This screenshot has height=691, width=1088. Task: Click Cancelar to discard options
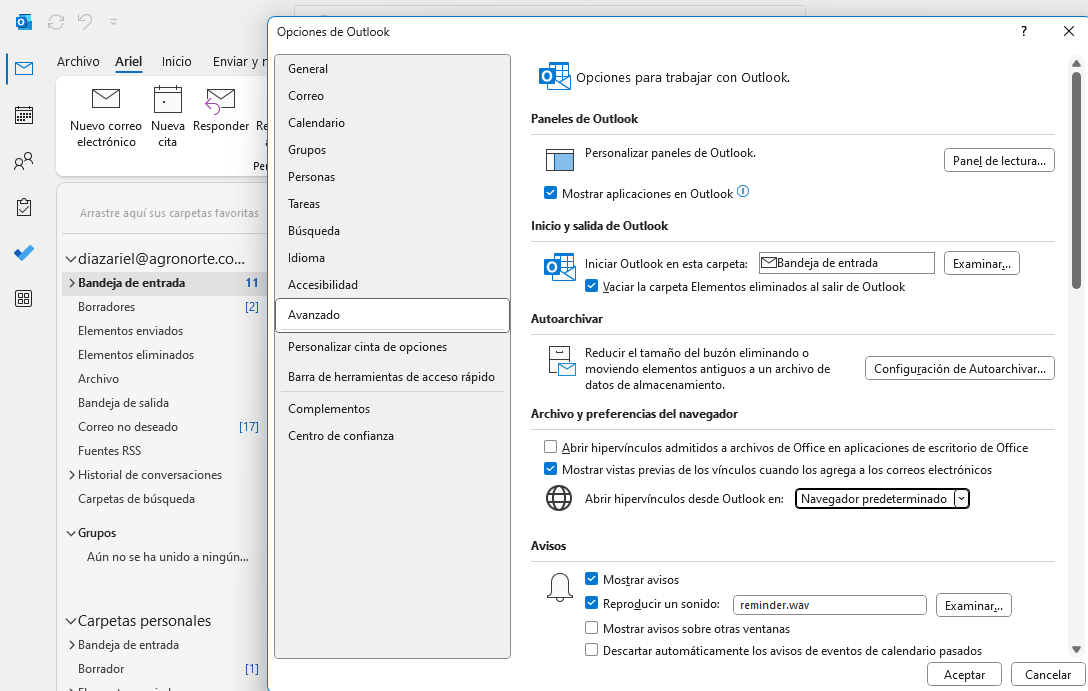(x=1048, y=674)
